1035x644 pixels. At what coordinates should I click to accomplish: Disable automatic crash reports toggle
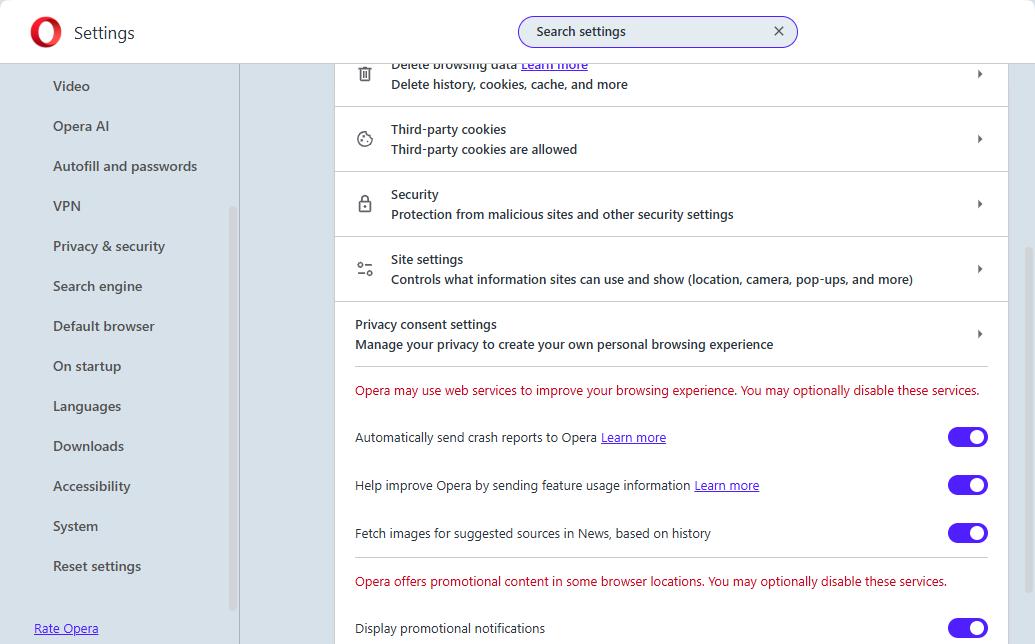[967, 437]
